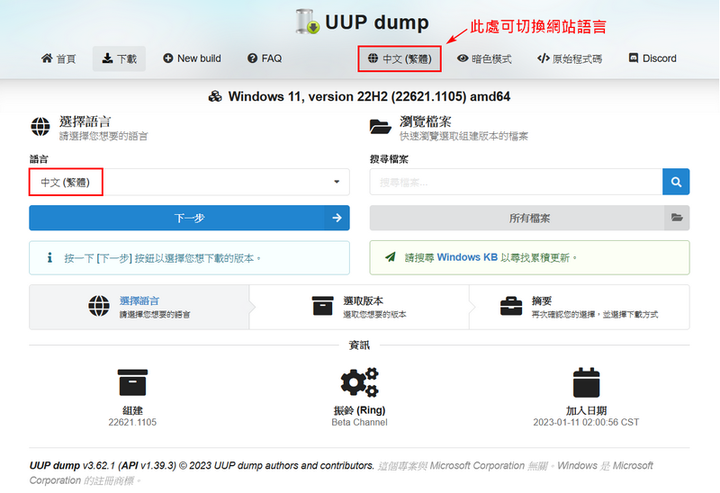Click build number 22621.1105 text

point(132,422)
